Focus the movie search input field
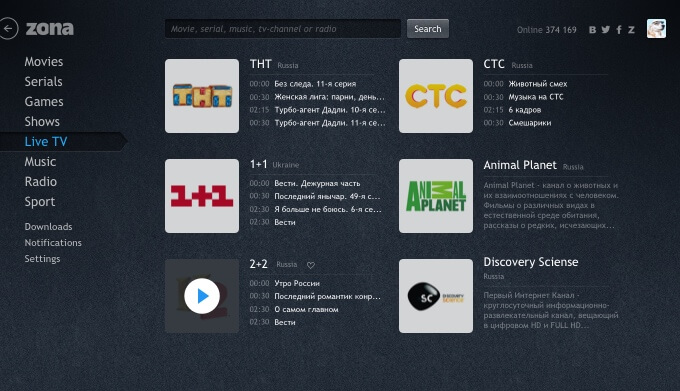This screenshot has width=680, height=391. click(x=283, y=29)
